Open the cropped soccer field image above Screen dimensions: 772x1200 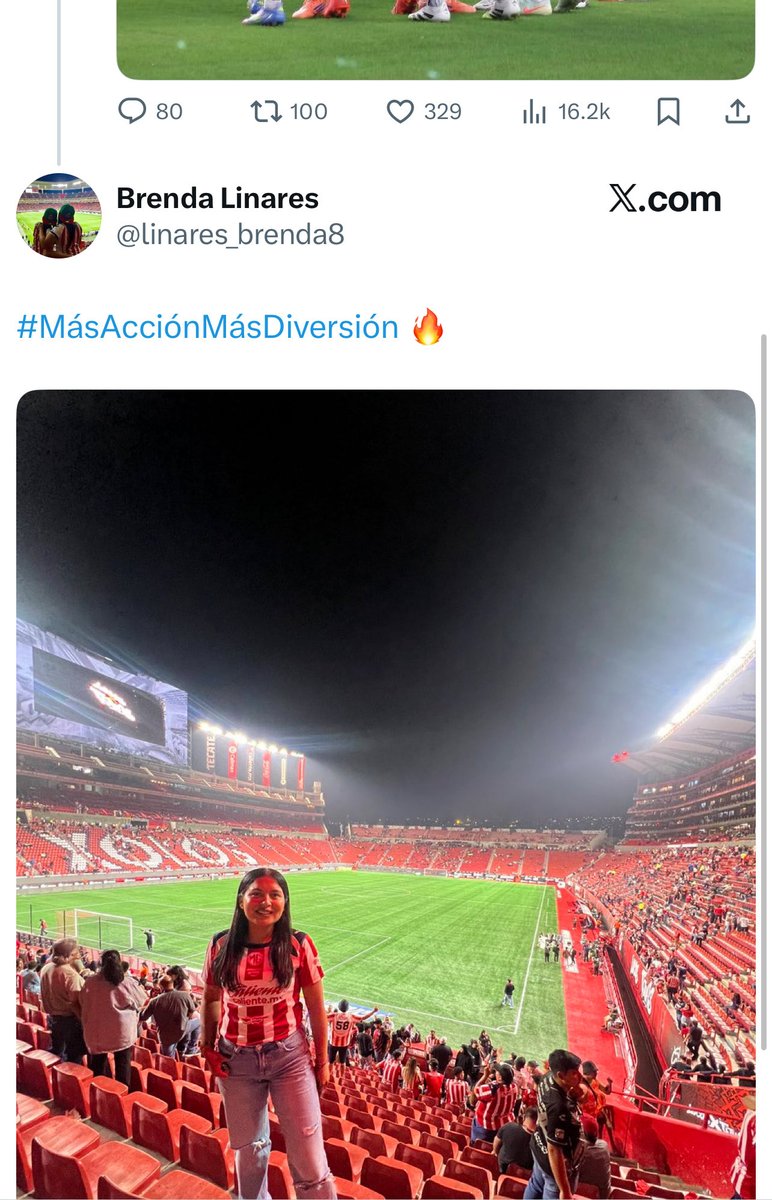(x=436, y=40)
